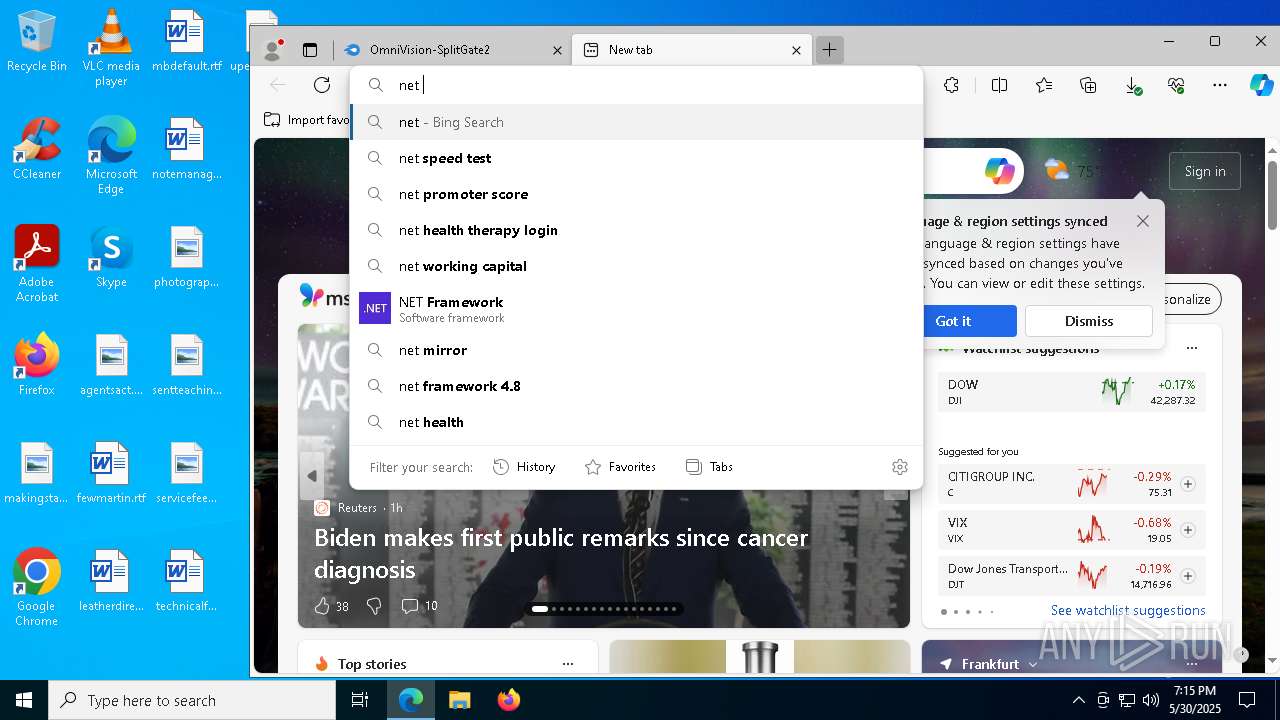Open the Extensions puzzle icon
1280x720 pixels.
point(951,85)
